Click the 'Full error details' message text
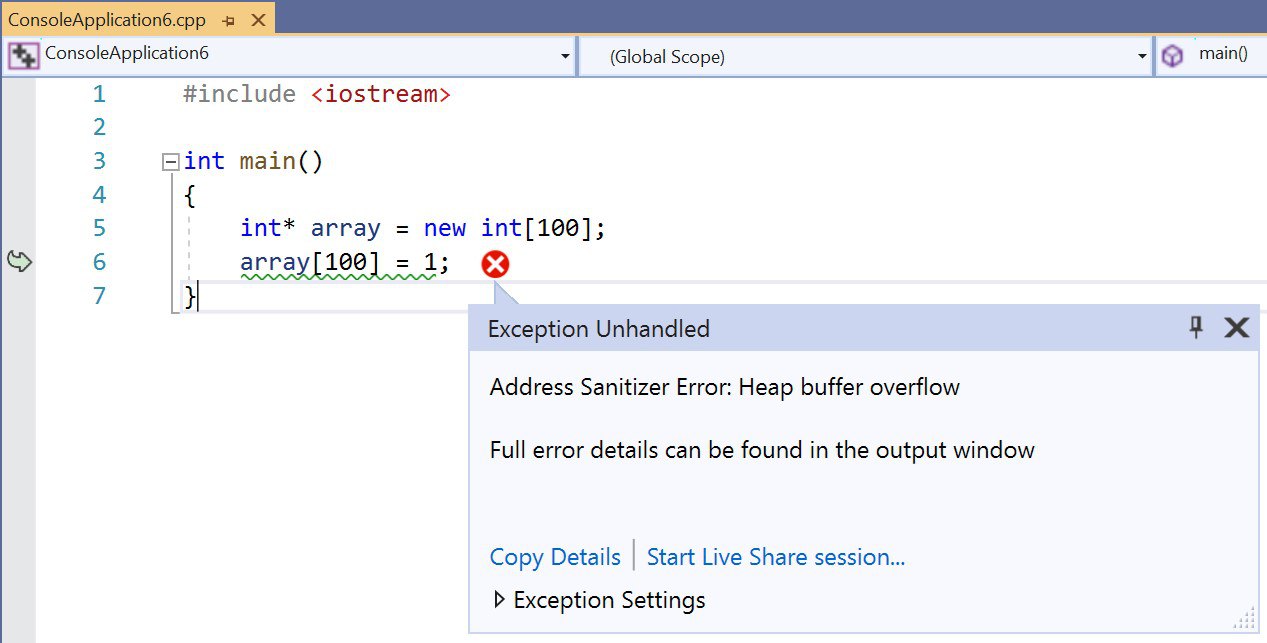The height and width of the screenshot is (643, 1267). pos(762,450)
